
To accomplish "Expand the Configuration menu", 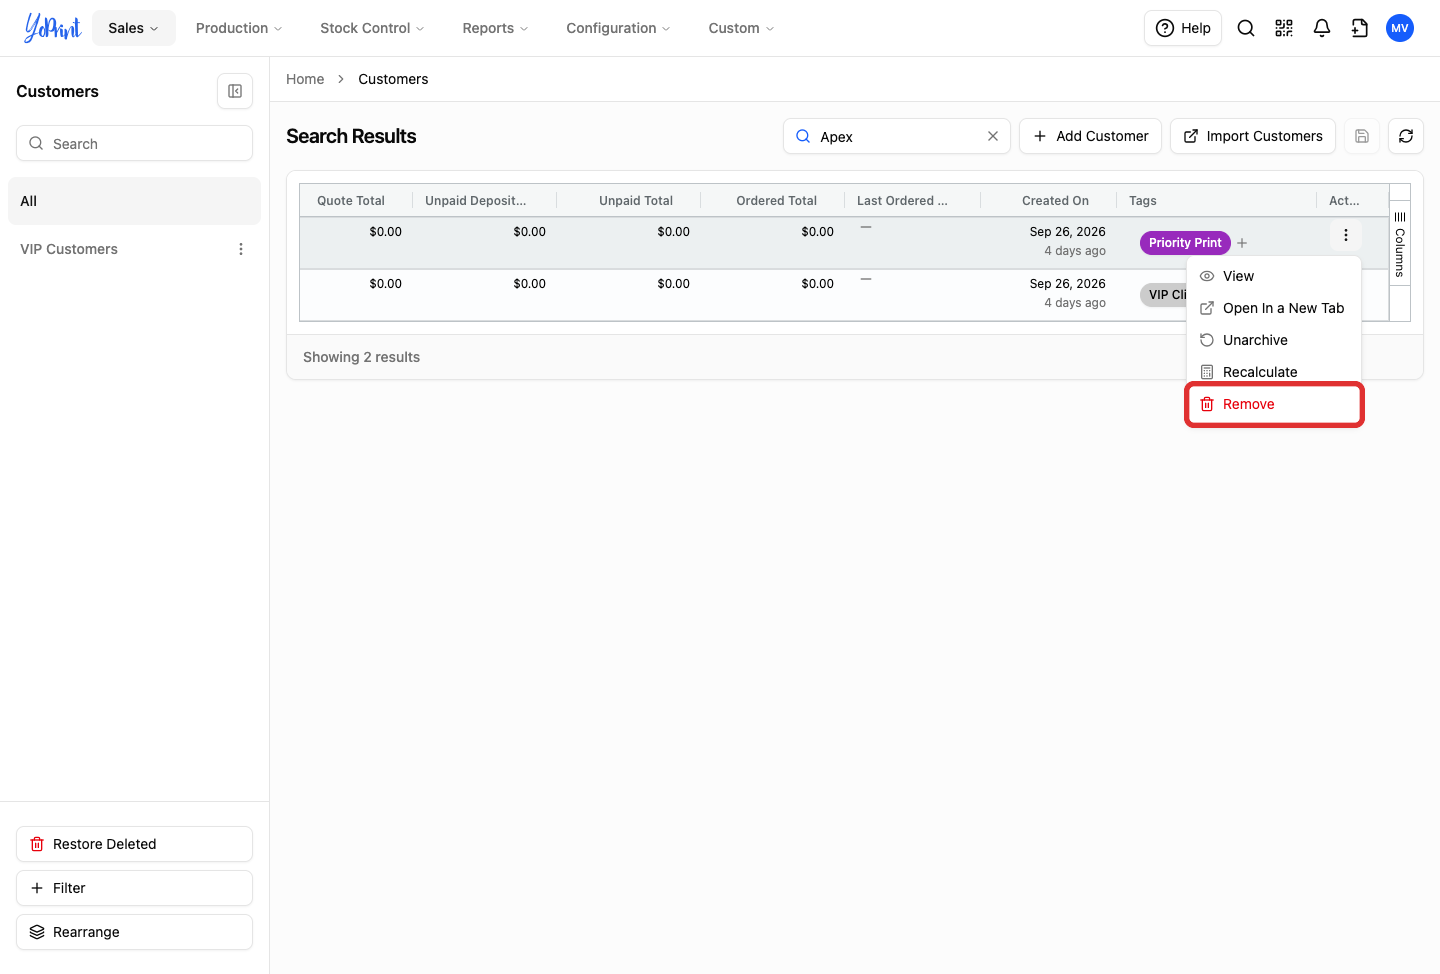I will point(618,28).
